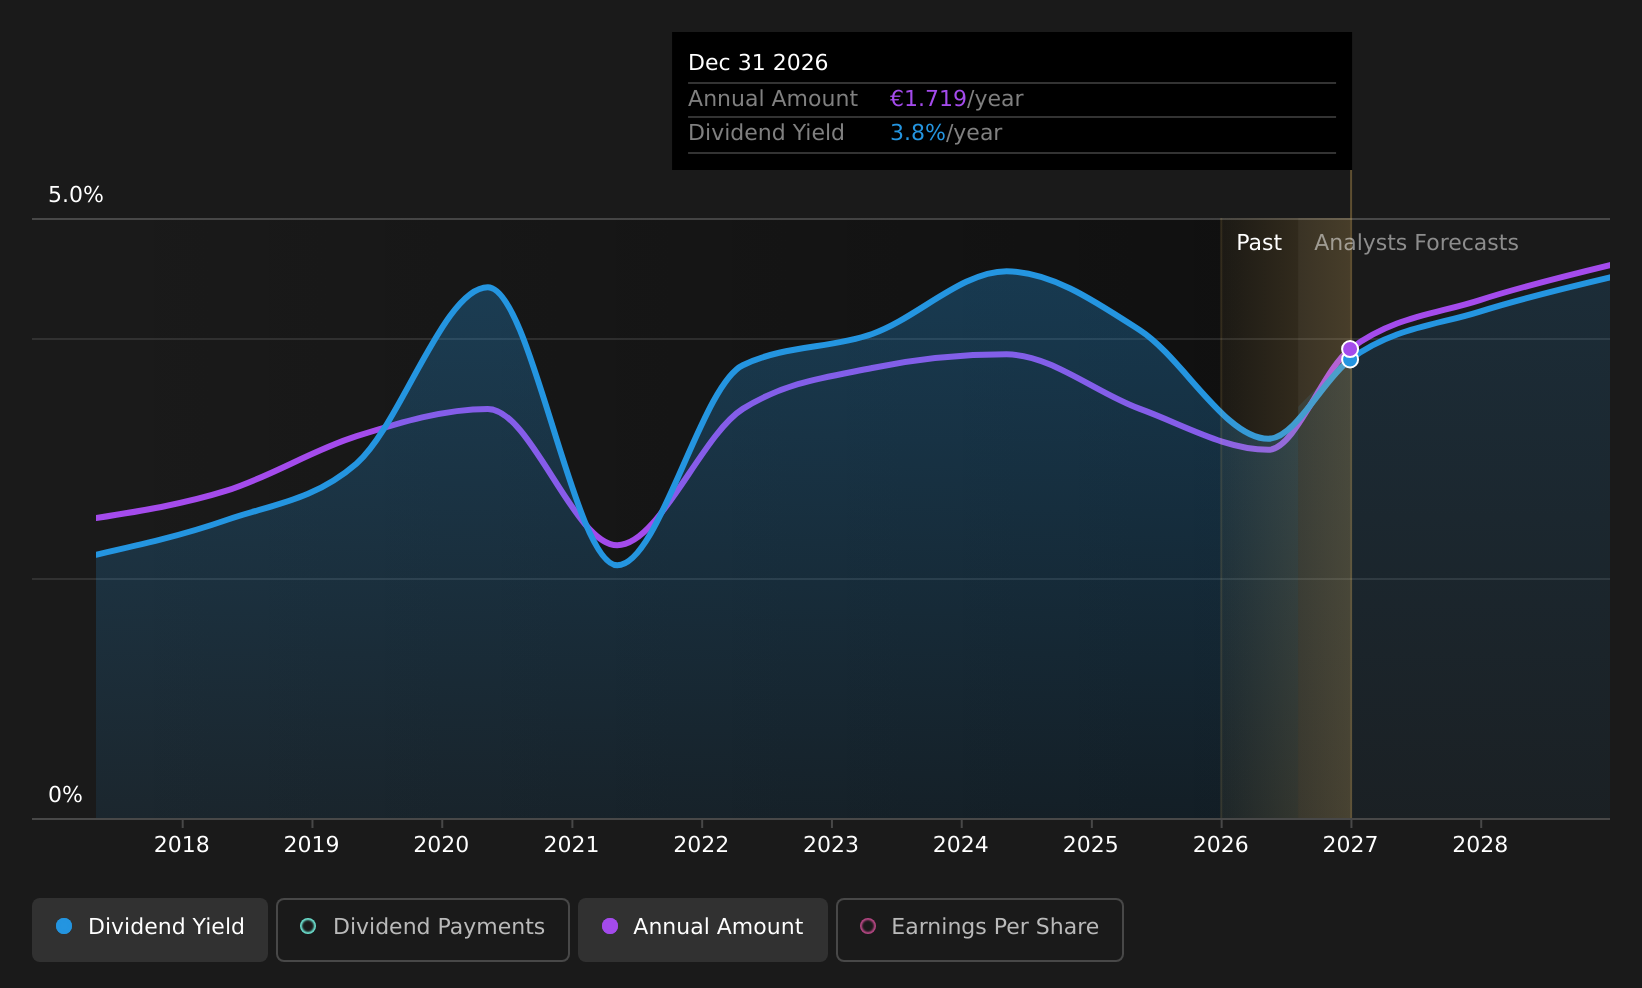Viewport: 1642px width, 988px height.
Task: Click the 2018 x-axis label
Action: click(x=182, y=845)
